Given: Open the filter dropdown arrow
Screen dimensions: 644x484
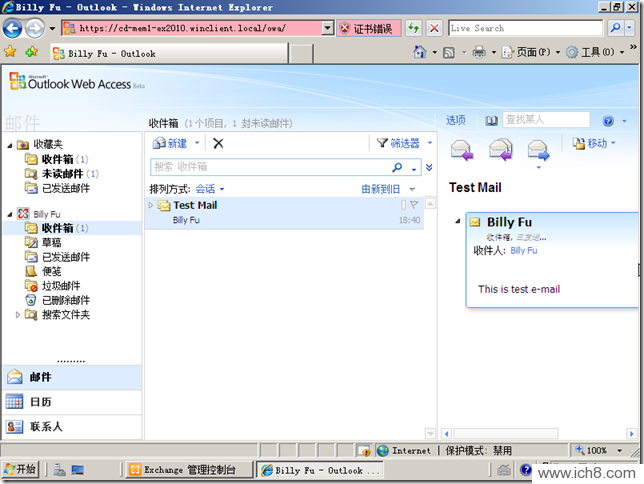Looking at the screenshot, I should tap(430, 143).
